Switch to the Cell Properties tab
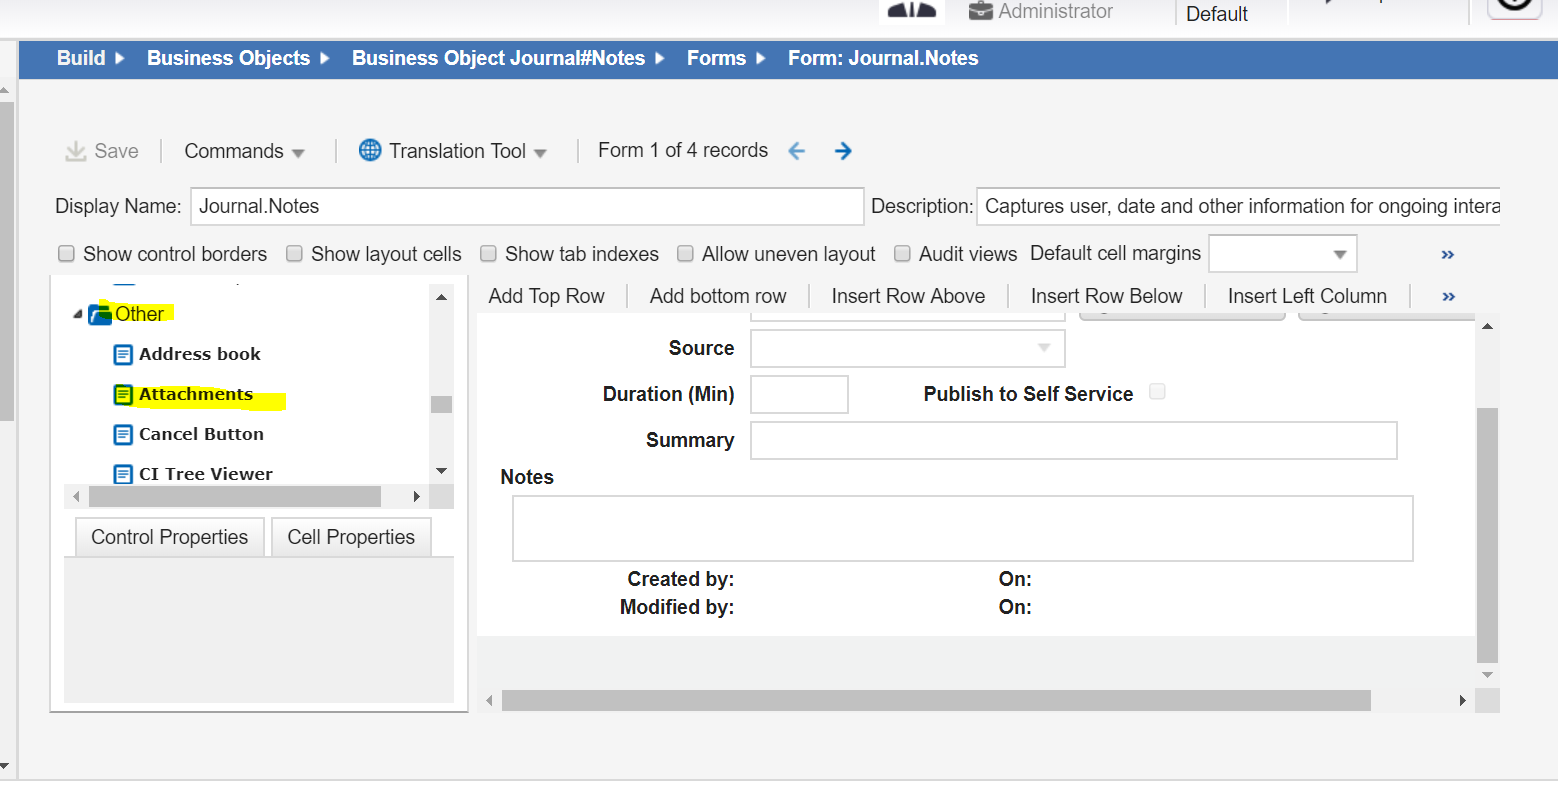Image resolution: width=1558 pixels, height=791 pixels. [x=351, y=537]
